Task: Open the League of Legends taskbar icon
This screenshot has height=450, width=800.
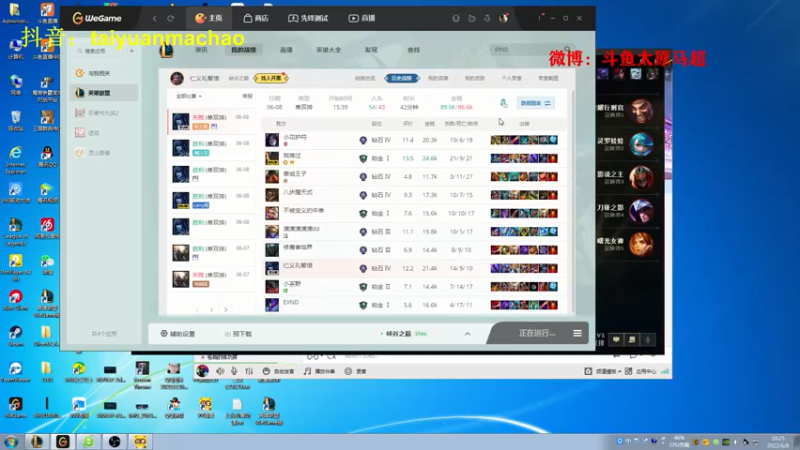Action: point(37,442)
